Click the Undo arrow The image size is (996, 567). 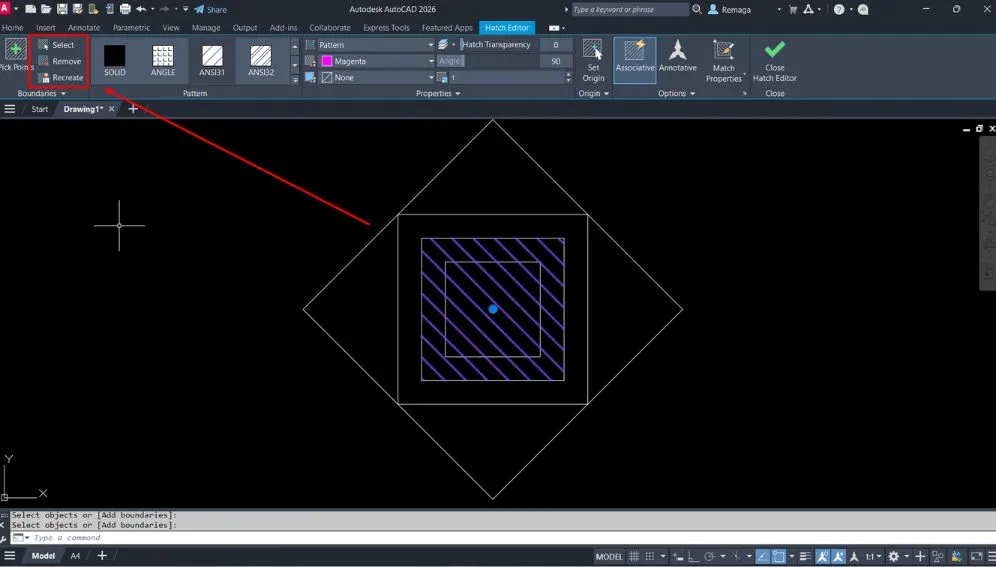[141, 10]
